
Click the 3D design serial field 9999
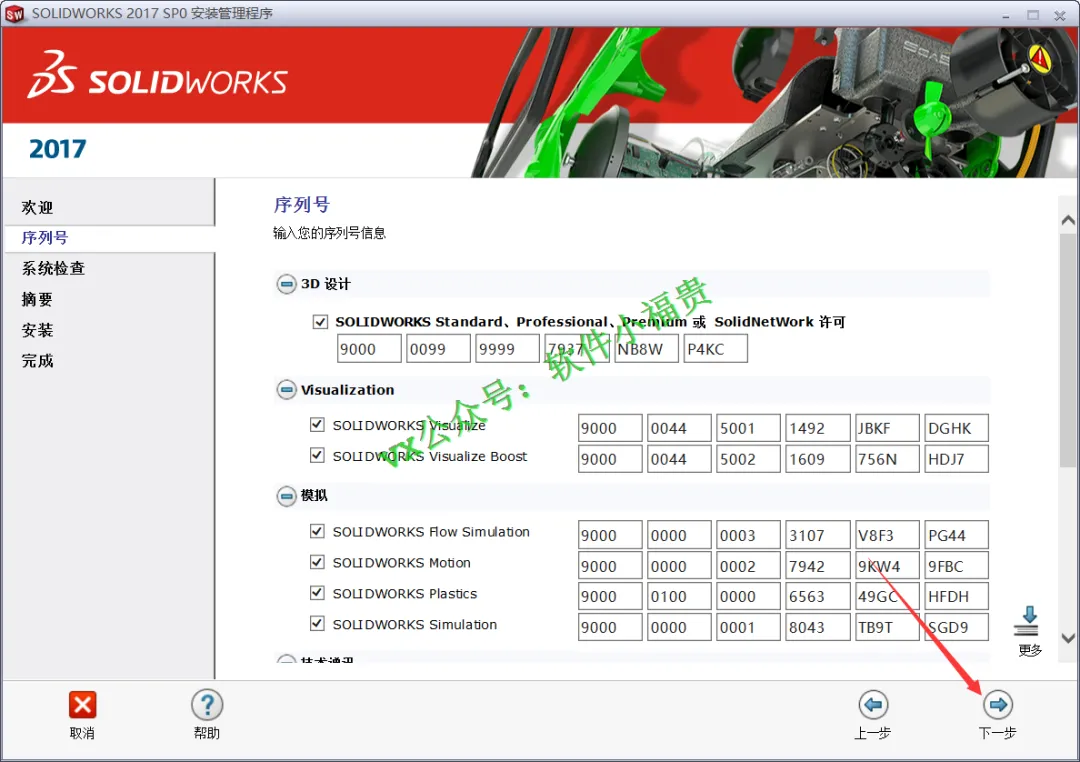coord(508,349)
